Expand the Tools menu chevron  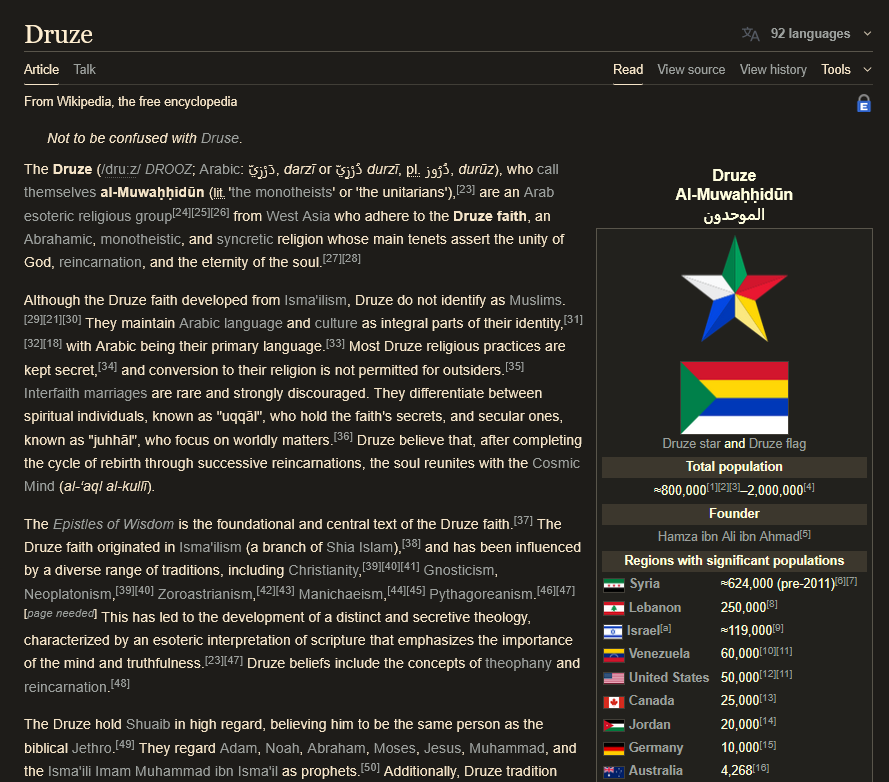(x=867, y=70)
